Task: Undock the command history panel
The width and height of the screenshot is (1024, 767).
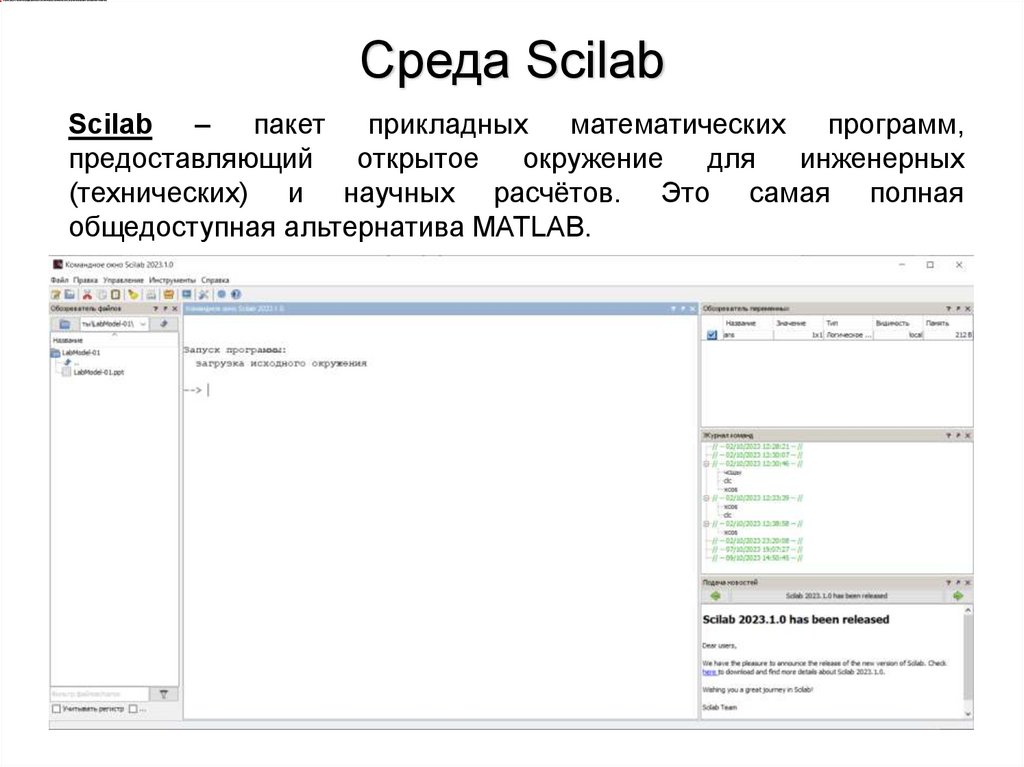Action: pos(958,435)
